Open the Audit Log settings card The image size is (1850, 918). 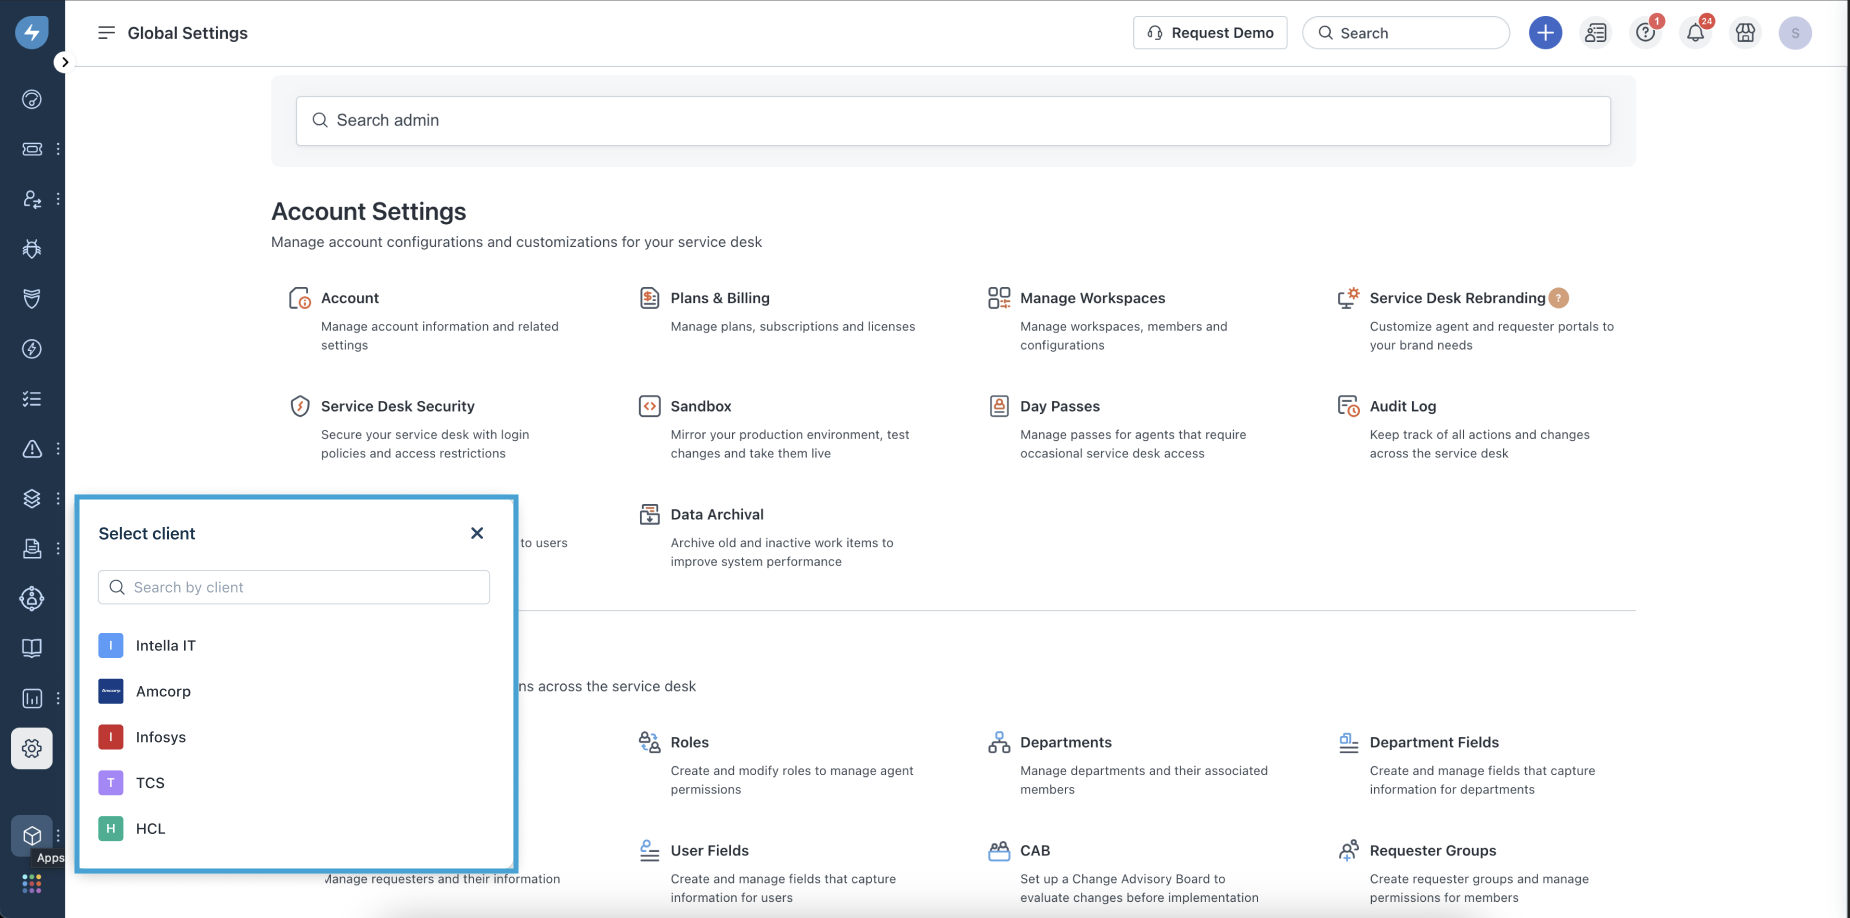coord(1402,406)
